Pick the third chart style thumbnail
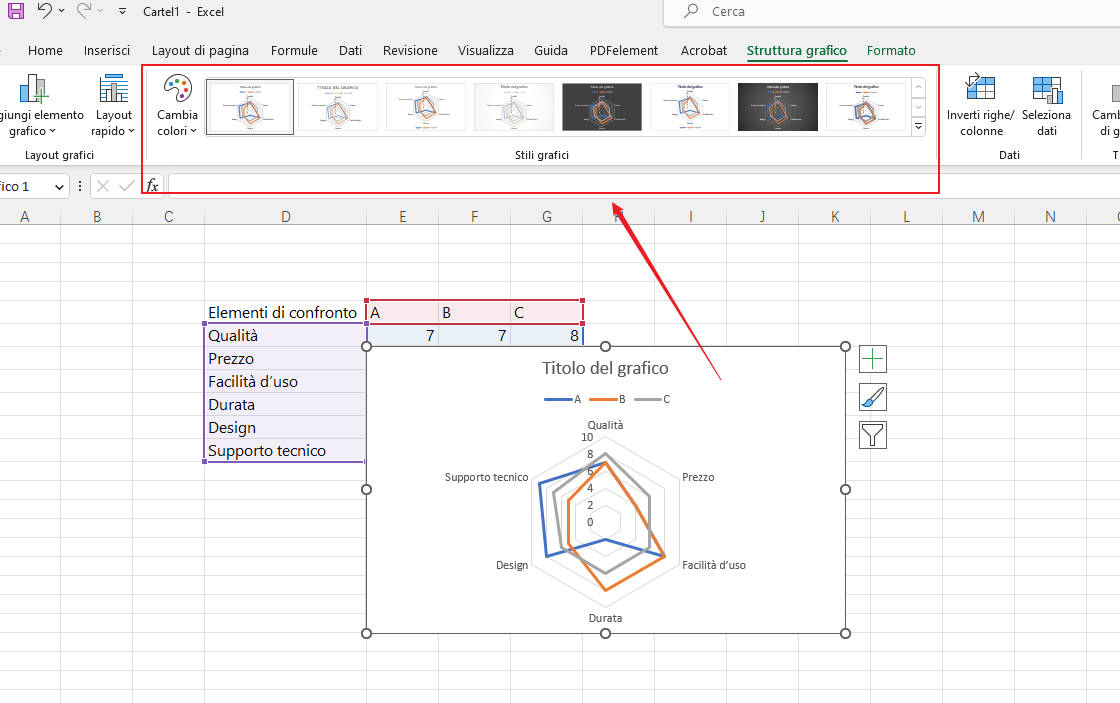The height and width of the screenshot is (703, 1120). [426, 107]
